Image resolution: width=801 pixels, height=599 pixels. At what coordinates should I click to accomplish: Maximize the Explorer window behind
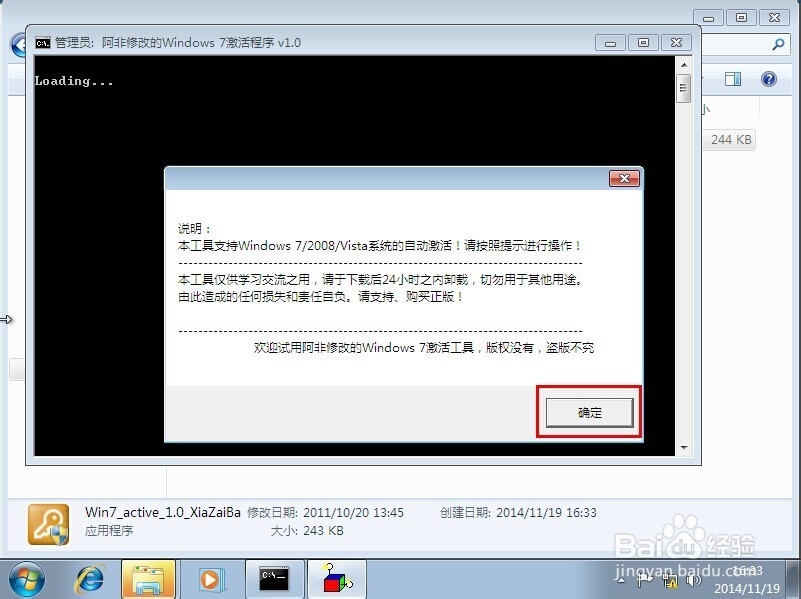click(741, 18)
